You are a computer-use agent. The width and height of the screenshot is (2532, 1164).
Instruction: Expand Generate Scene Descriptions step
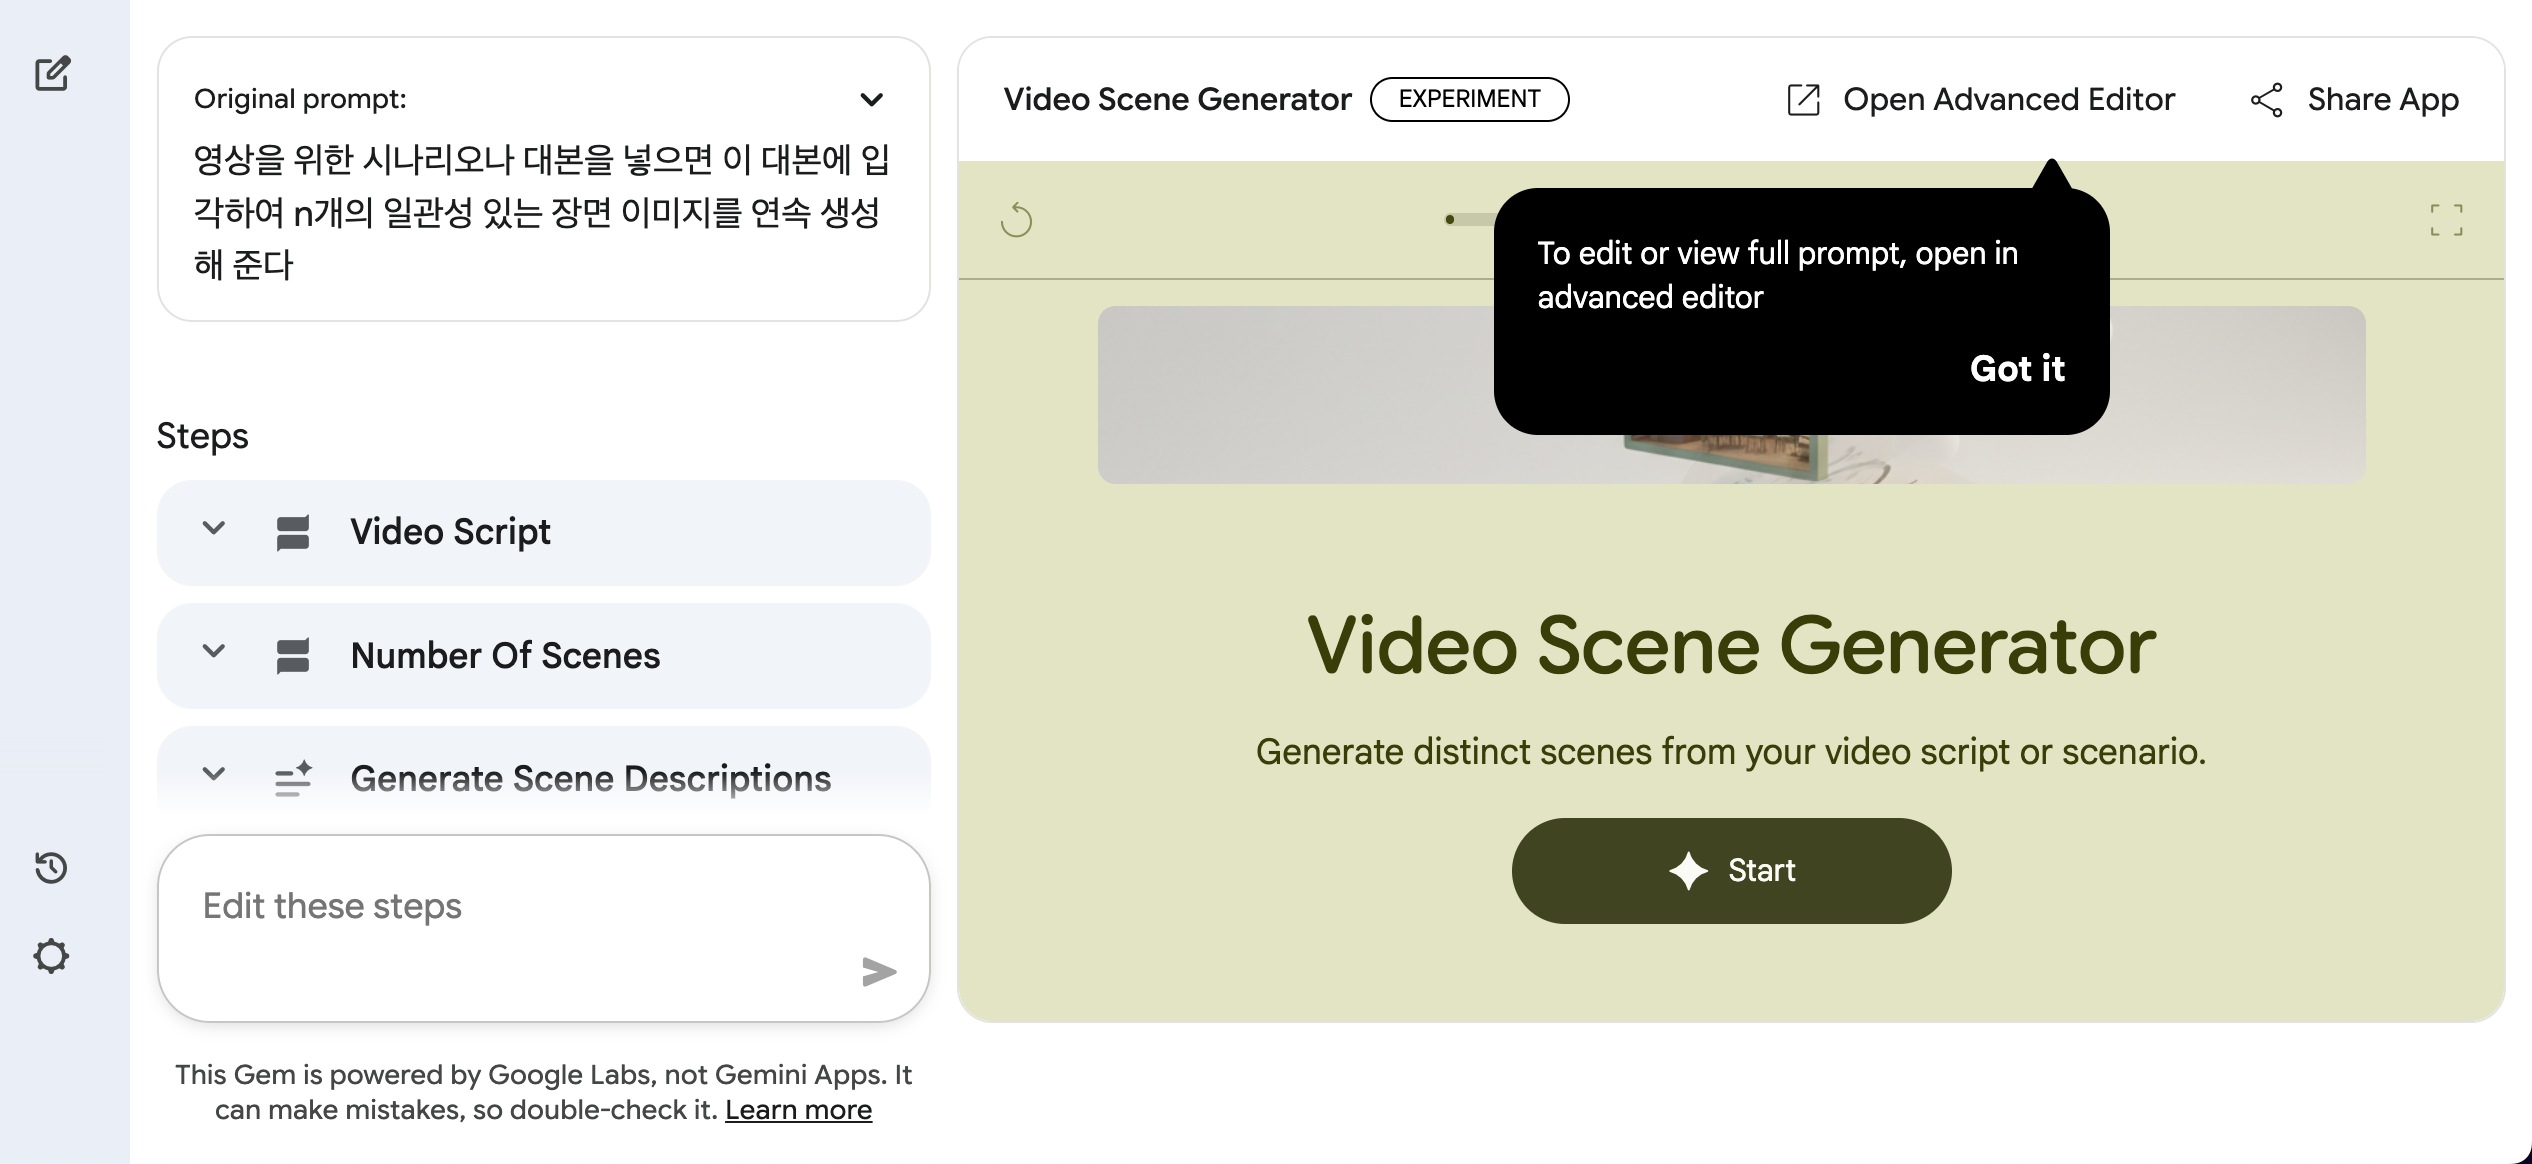coord(212,777)
